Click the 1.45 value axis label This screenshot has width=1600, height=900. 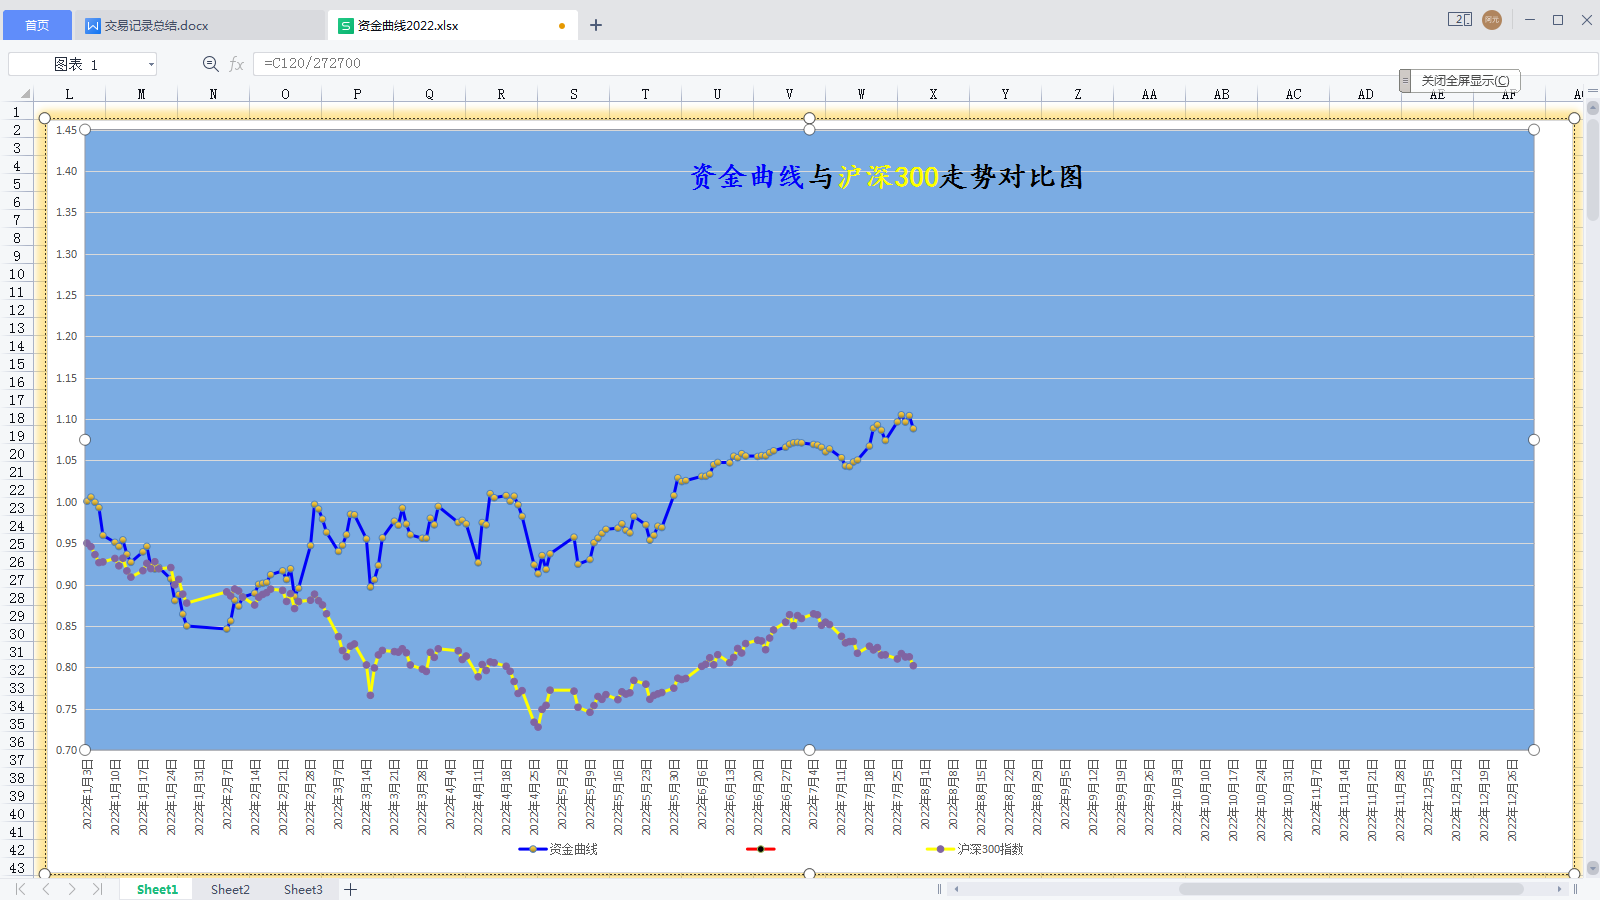66,130
